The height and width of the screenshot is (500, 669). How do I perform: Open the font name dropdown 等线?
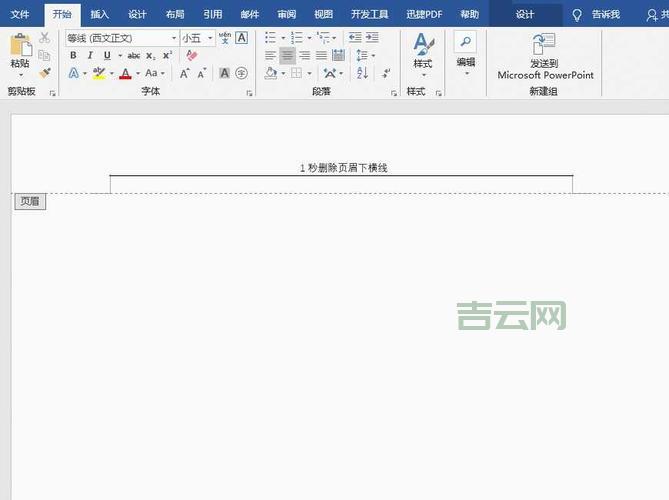(173, 38)
